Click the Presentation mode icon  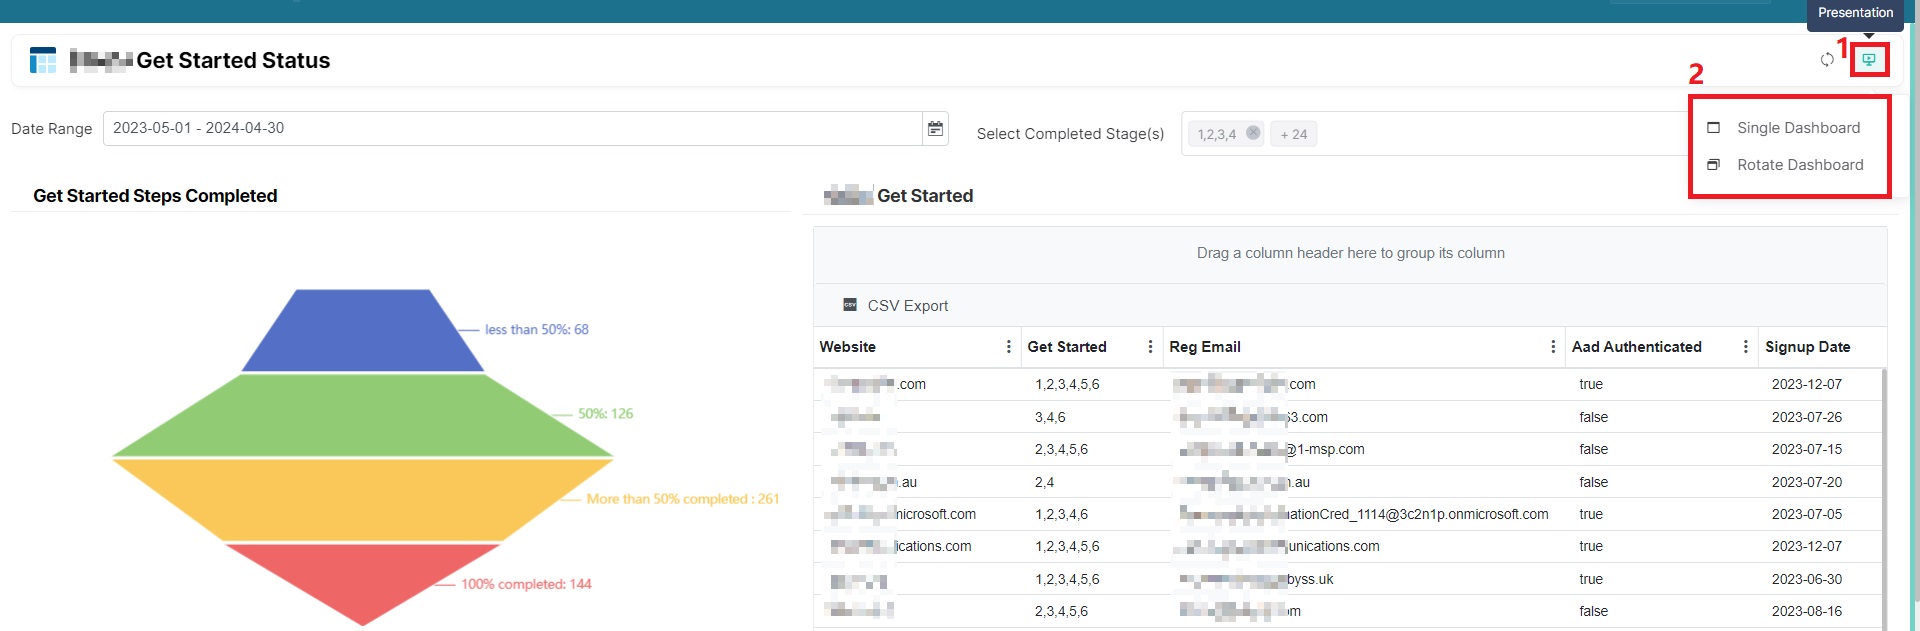tap(1868, 60)
